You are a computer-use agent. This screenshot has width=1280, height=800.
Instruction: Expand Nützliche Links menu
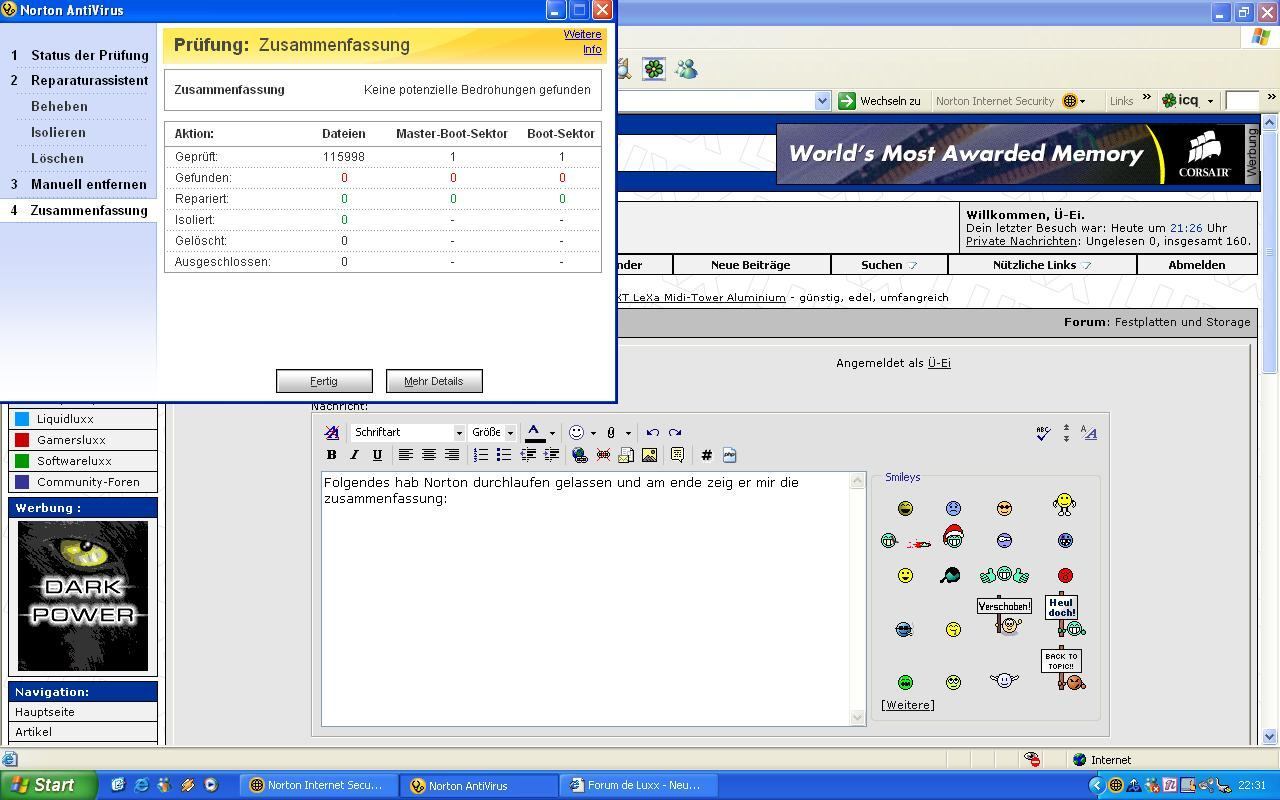tap(1042, 265)
